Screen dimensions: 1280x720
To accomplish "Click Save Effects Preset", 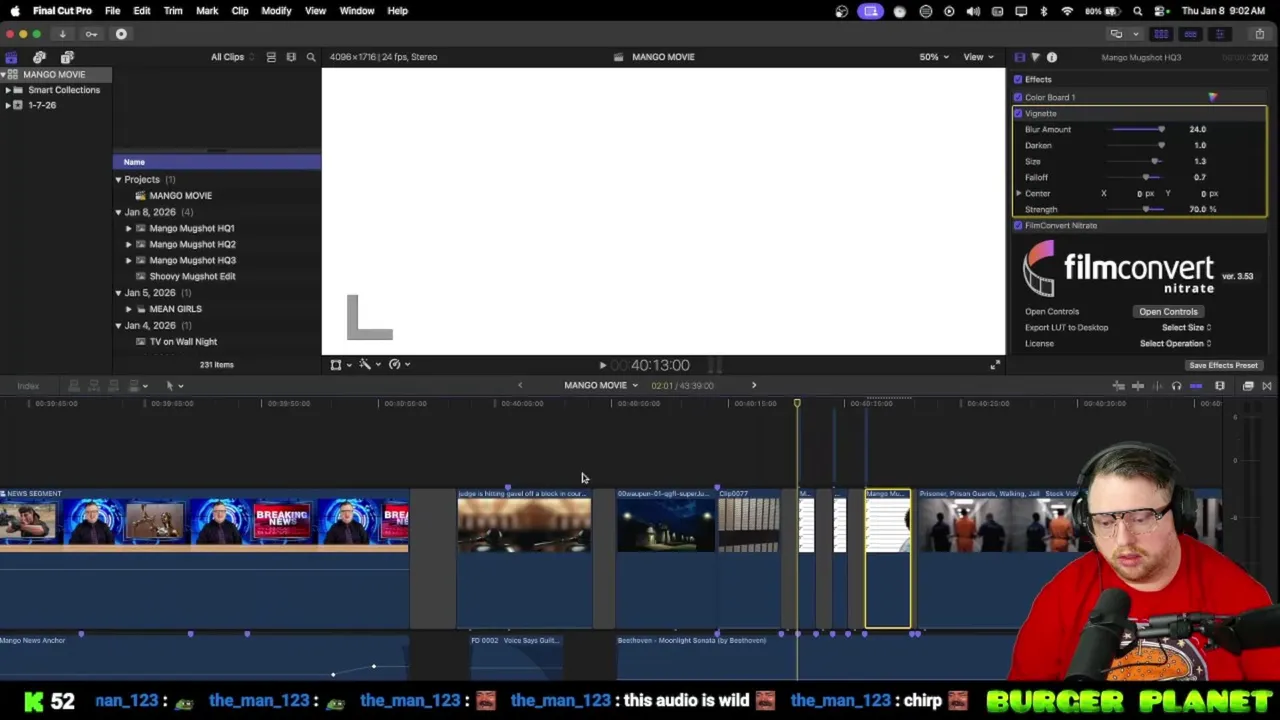I will [x=1223, y=365].
